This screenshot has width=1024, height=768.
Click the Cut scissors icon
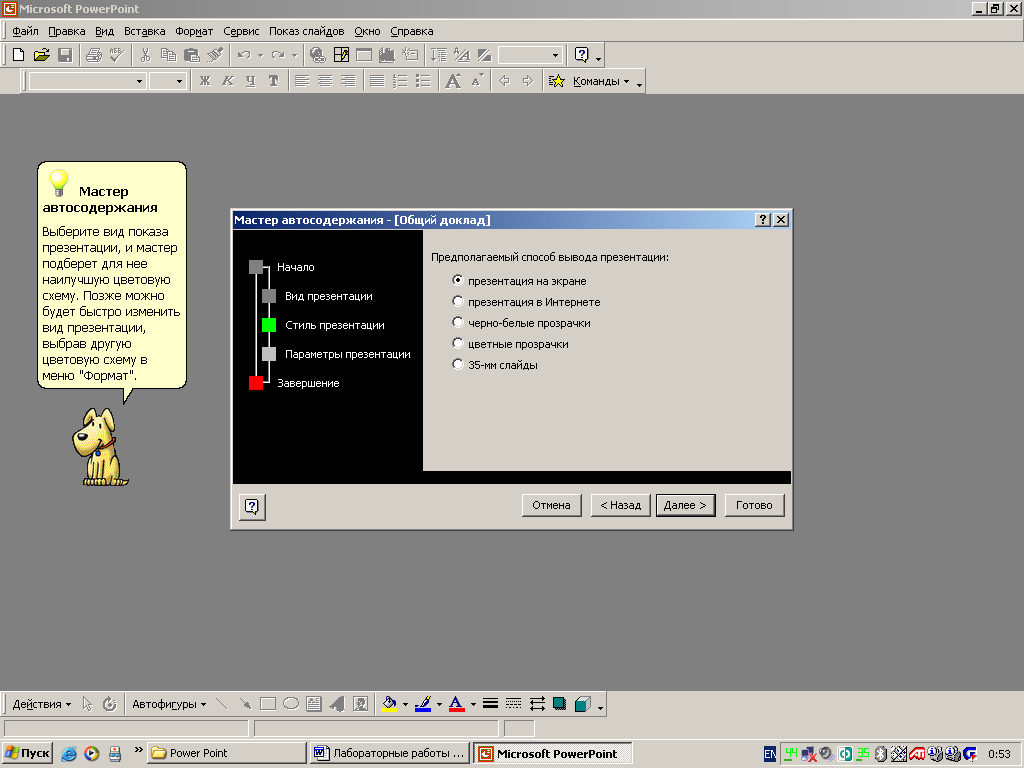coord(145,55)
